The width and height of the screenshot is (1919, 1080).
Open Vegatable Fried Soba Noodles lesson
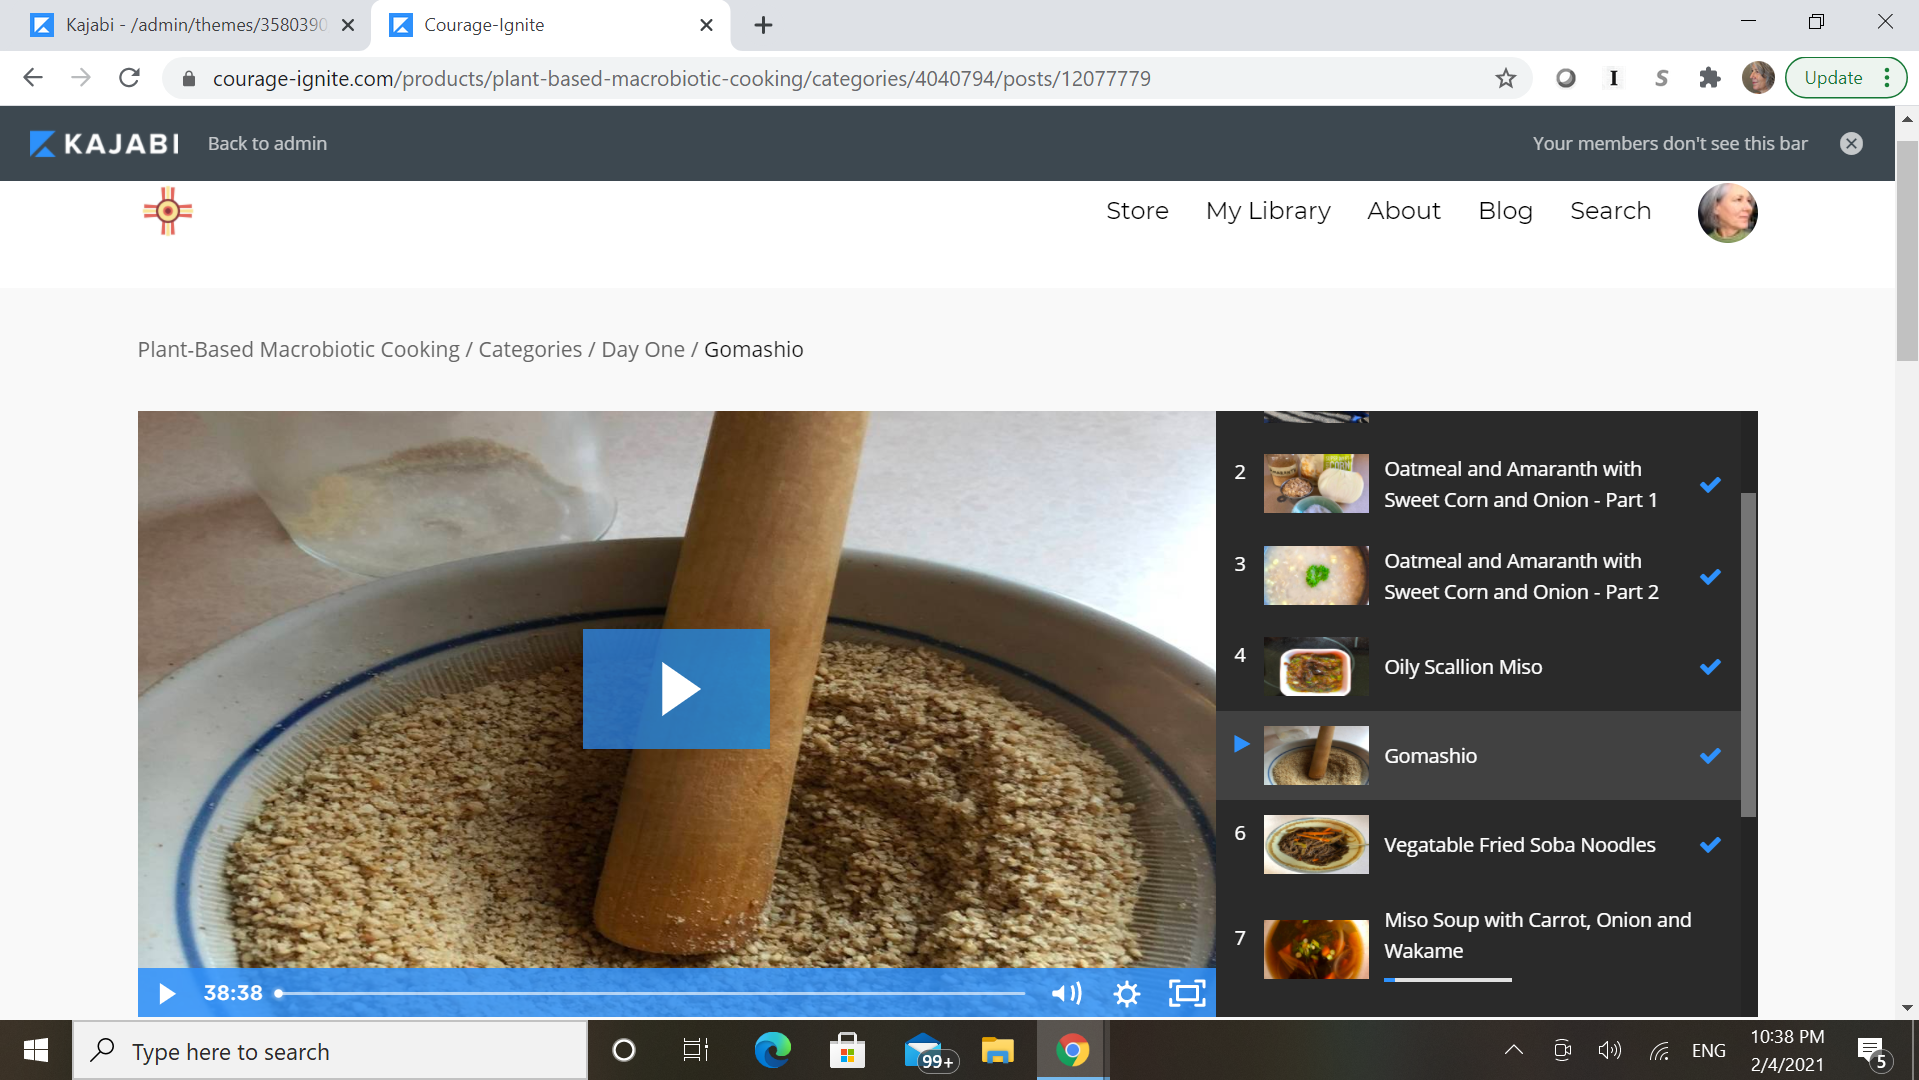coord(1519,845)
